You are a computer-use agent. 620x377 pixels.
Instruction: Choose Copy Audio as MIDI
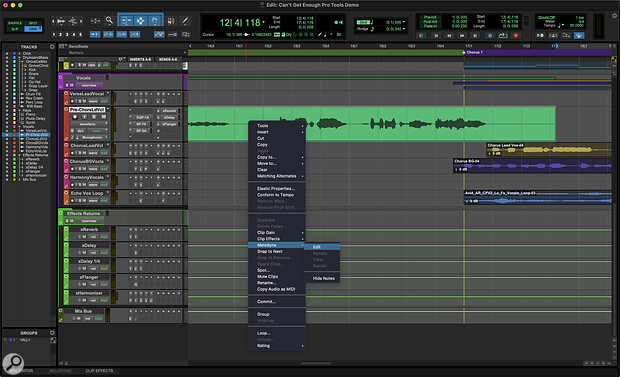[x=277, y=289]
